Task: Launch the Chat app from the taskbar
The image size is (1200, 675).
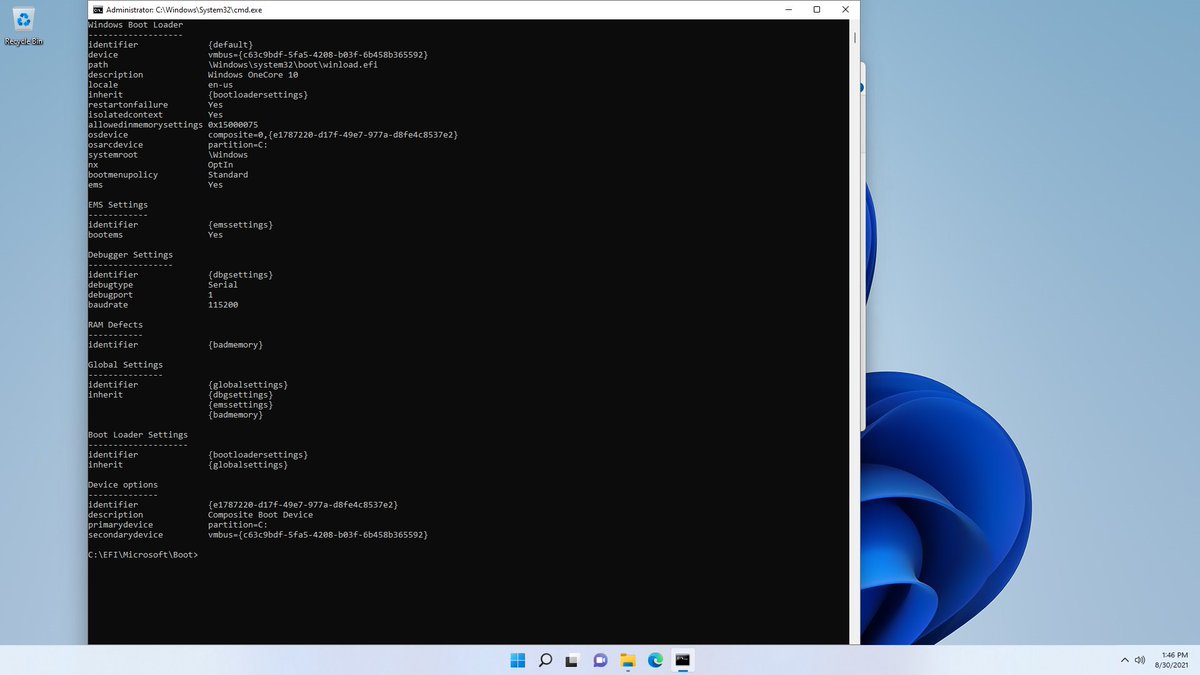Action: 601,660
